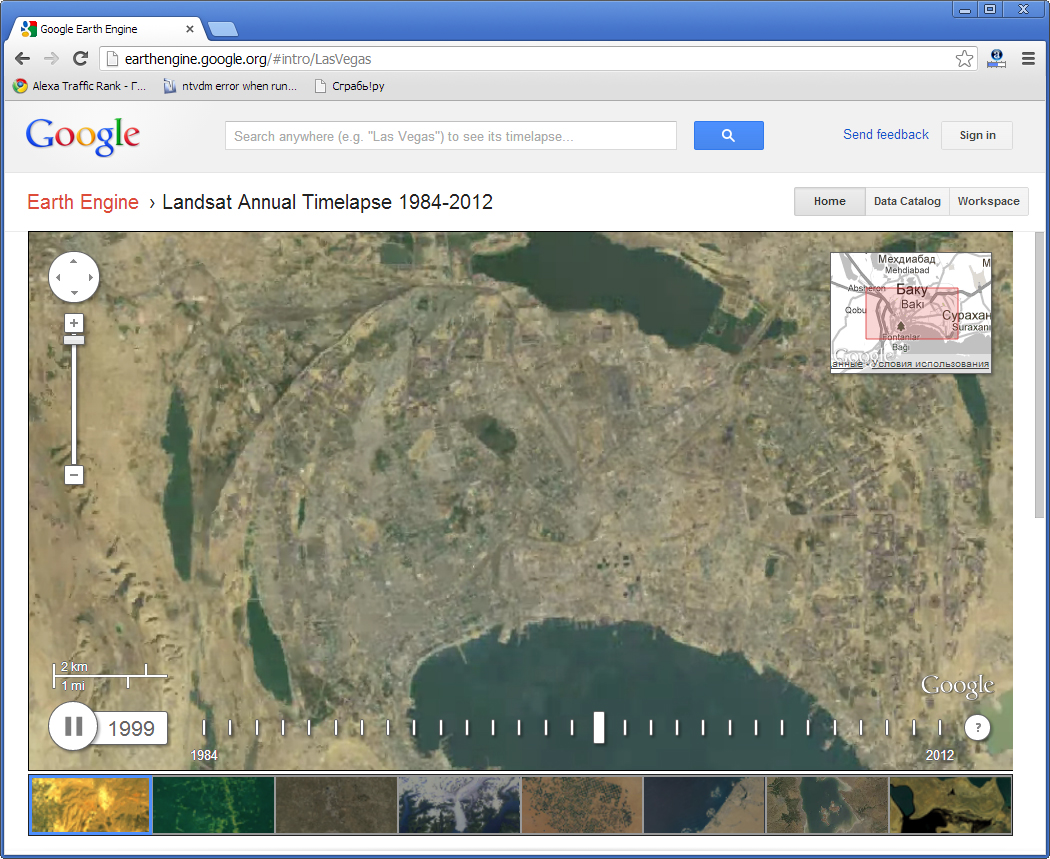
Task: Click the Google logo
Action: [82, 136]
